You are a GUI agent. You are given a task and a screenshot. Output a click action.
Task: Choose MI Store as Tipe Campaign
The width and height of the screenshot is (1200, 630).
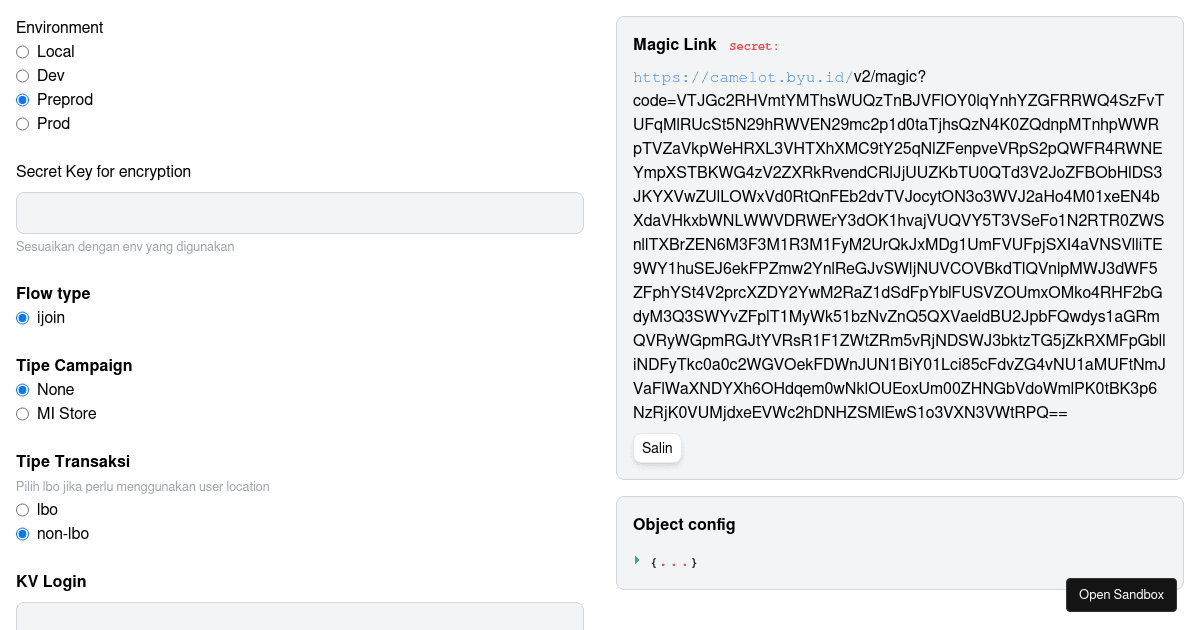(x=22, y=414)
